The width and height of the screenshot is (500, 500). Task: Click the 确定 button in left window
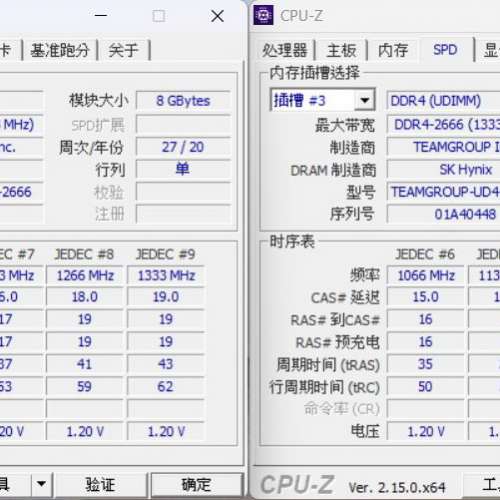196,484
